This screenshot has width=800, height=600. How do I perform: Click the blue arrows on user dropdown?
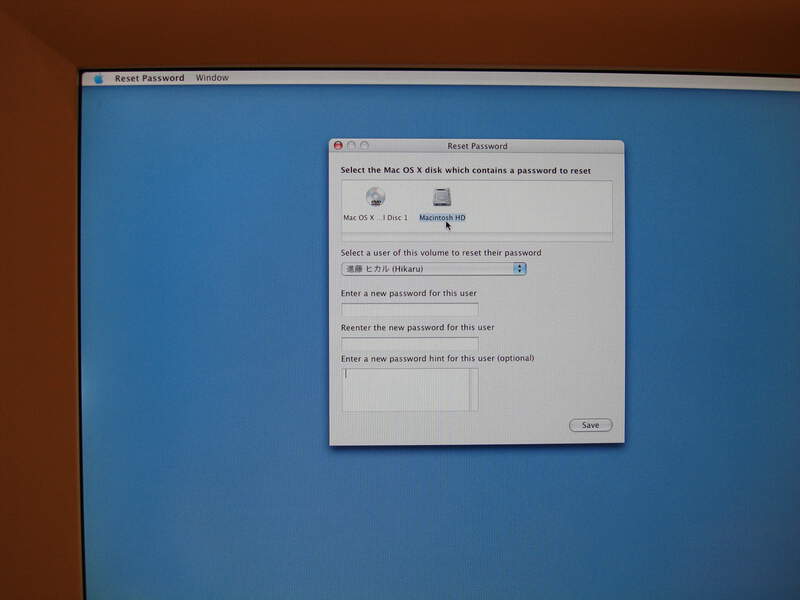tap(520, 268)
